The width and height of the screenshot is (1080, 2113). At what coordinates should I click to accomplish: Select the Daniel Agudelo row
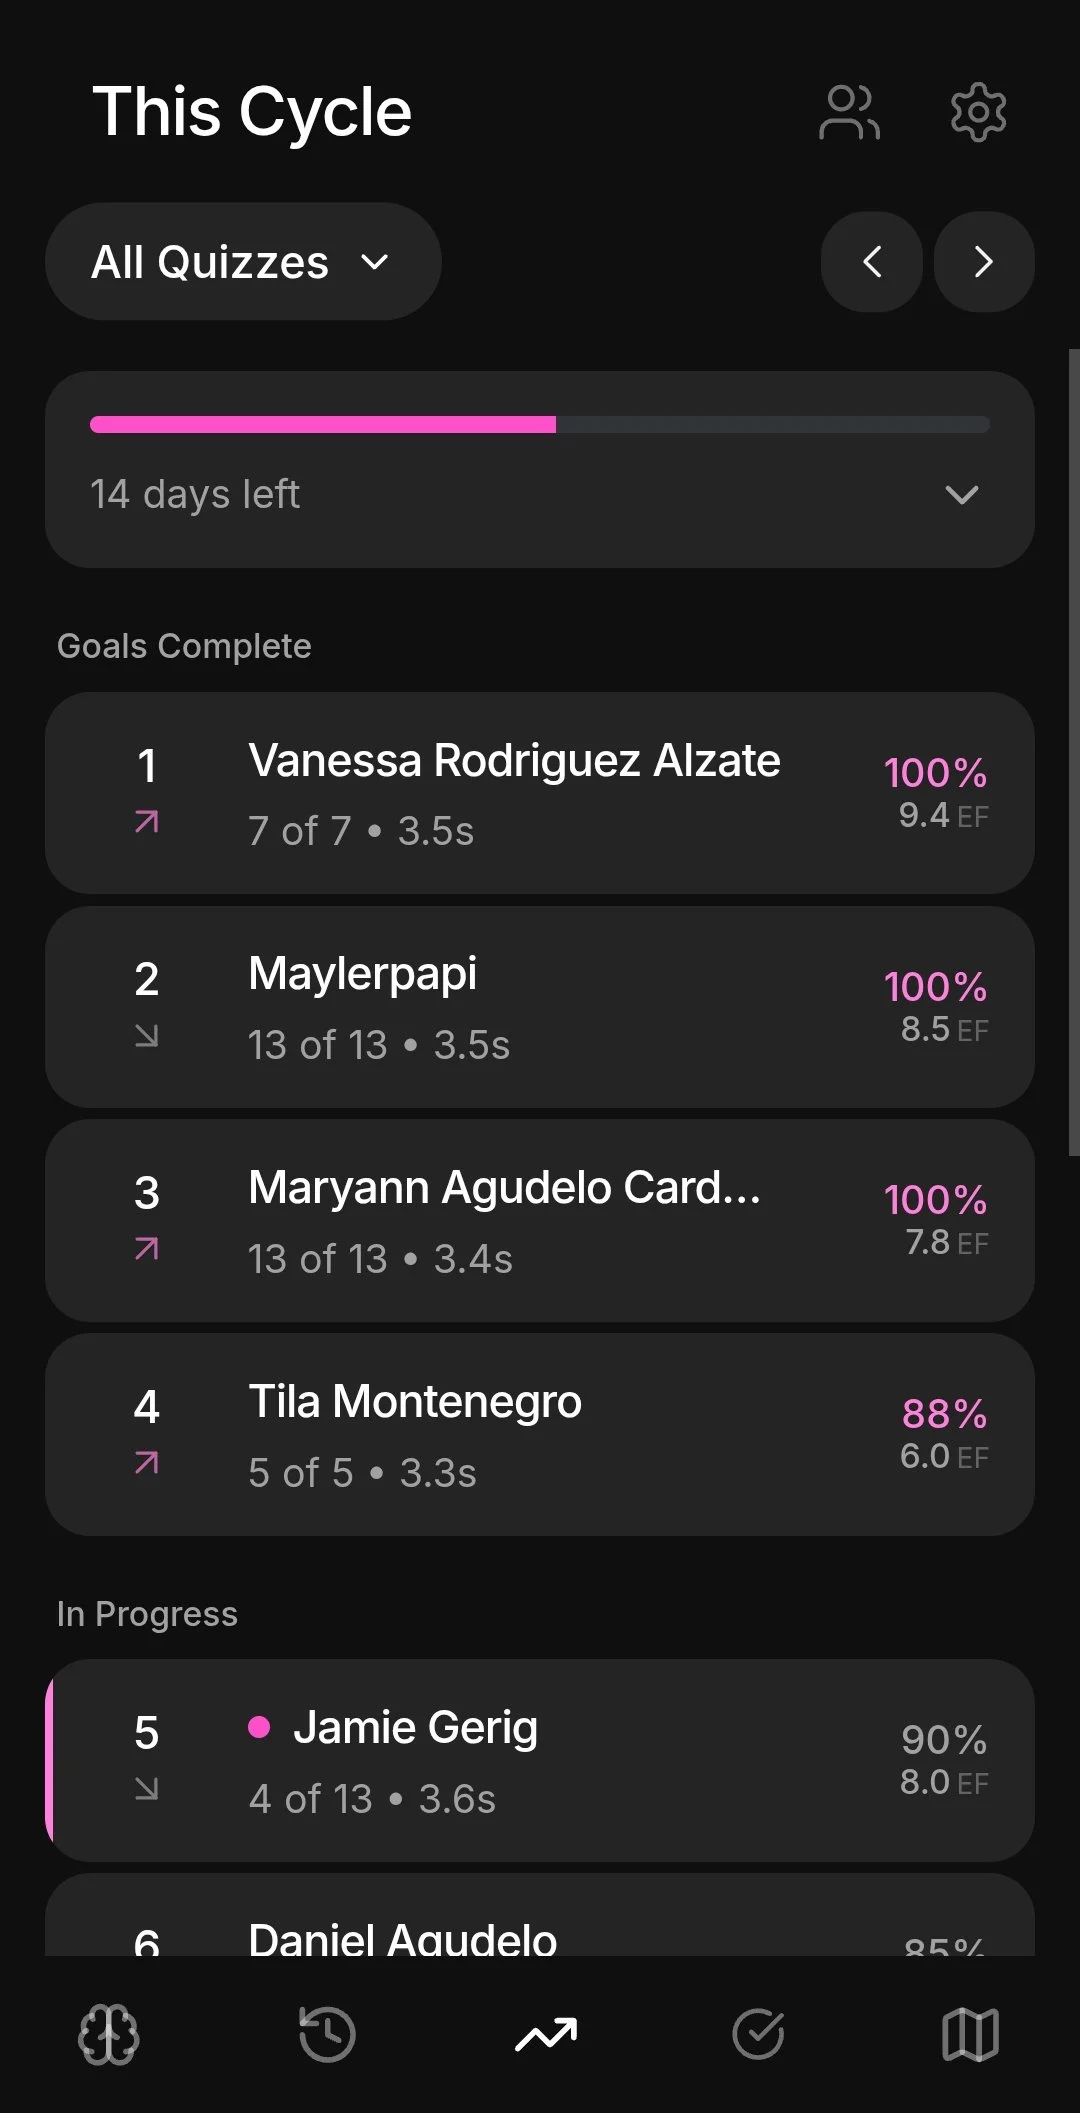coord(540,1915)
